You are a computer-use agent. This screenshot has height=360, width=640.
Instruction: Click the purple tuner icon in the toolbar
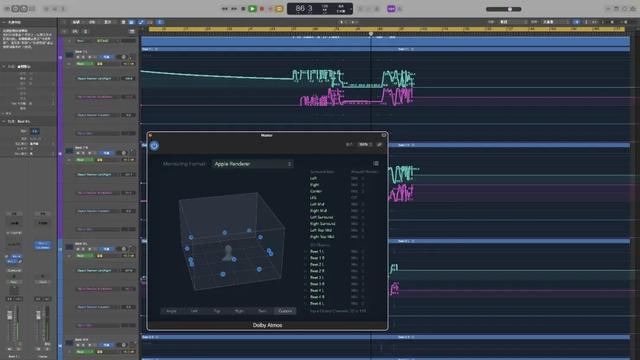point(391,9)
